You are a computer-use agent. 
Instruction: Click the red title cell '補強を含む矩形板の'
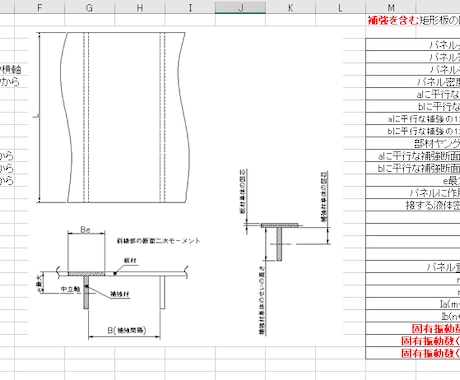(x=413, y=20)
